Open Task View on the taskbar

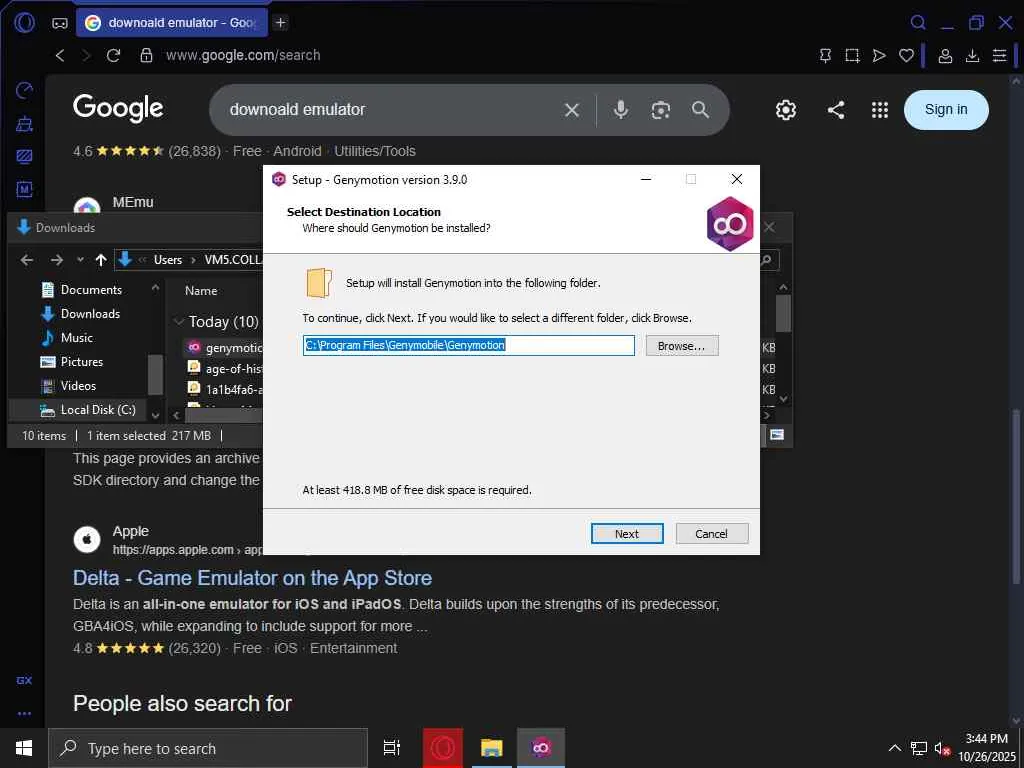tap(392, 748)
